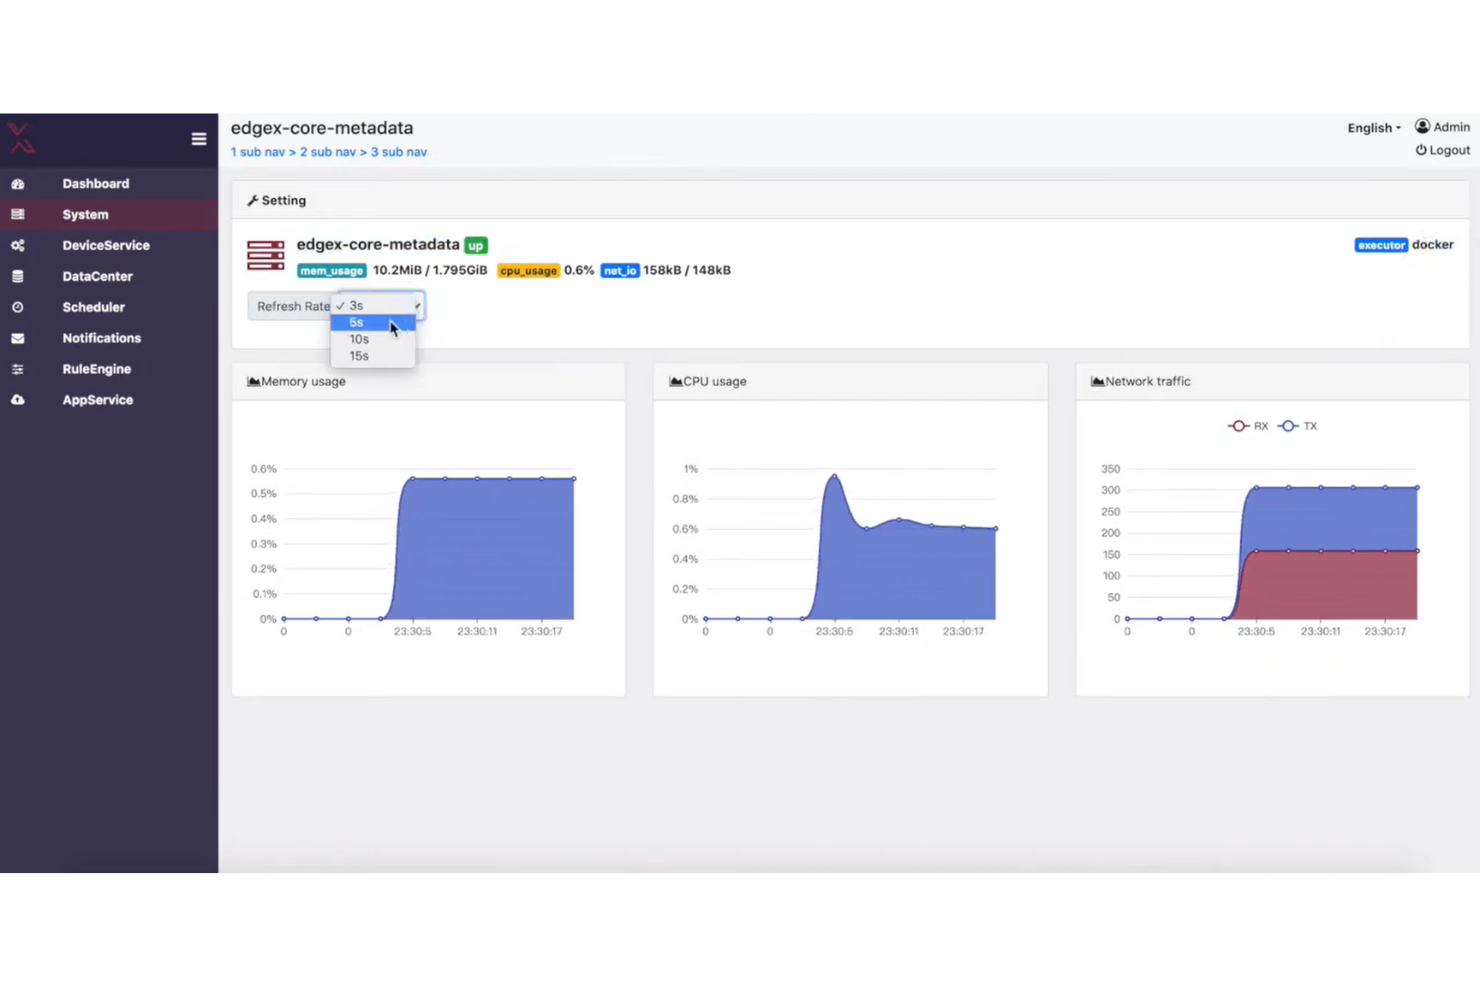1480x987 pixels.
Task: Click the Logout button
Action: pyautogui.click(x=1442, y=150)
